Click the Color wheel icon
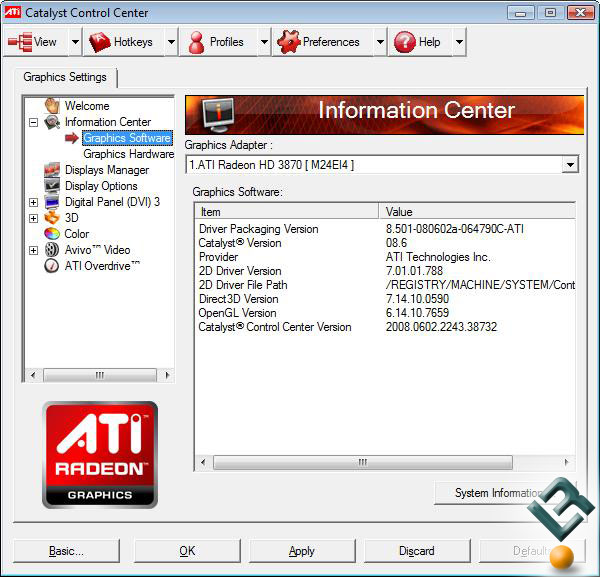Screen dimensions: 600x577 pyautogui.click(x=52, y=233)
